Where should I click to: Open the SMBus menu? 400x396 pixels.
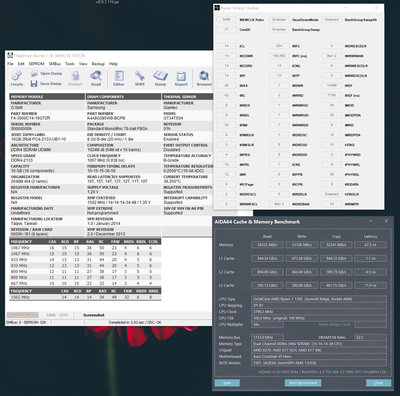(x=55, y=64)
